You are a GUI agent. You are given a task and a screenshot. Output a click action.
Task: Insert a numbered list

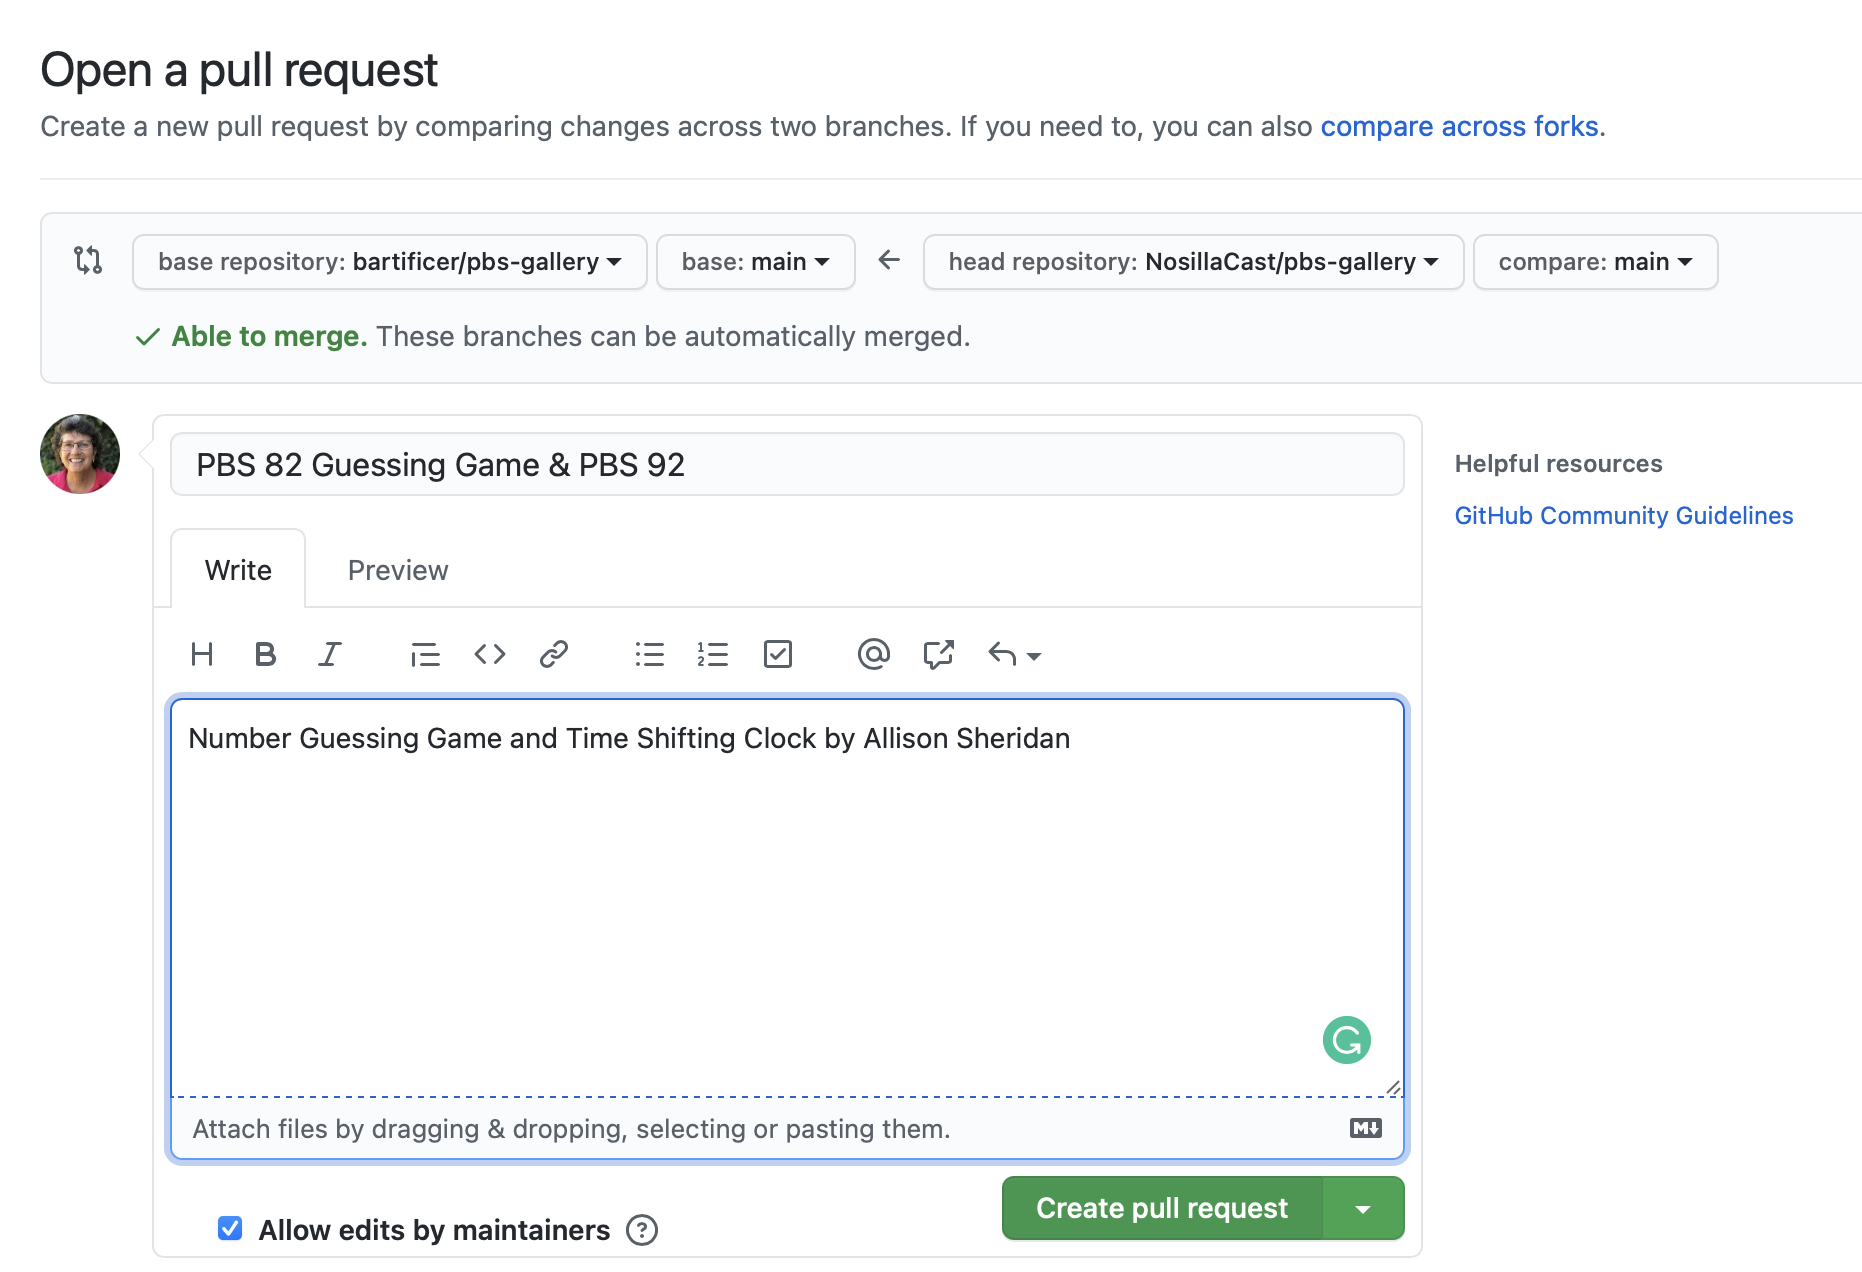pos(713,654)
